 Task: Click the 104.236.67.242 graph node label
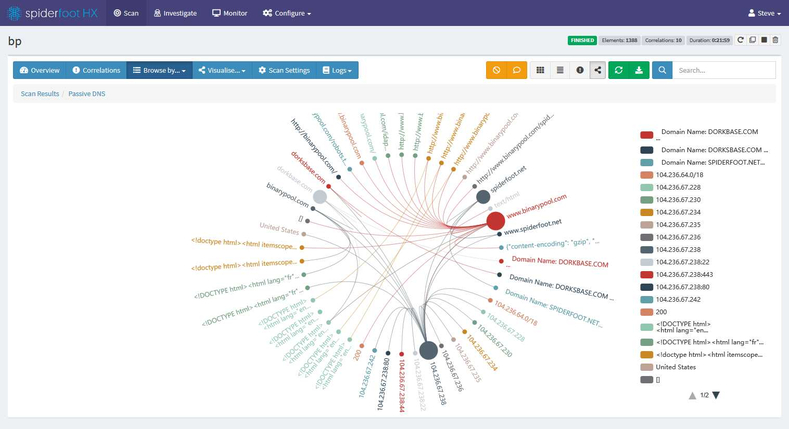[x=367, y=376]
